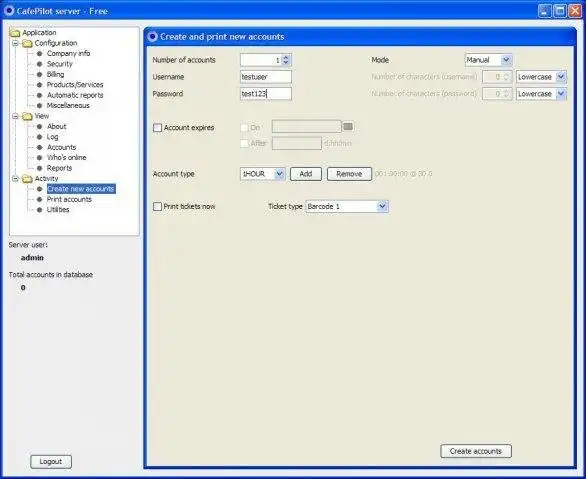Select Who's online in the tree
Viewport: 586px width, 479px height.
point(67,158)
